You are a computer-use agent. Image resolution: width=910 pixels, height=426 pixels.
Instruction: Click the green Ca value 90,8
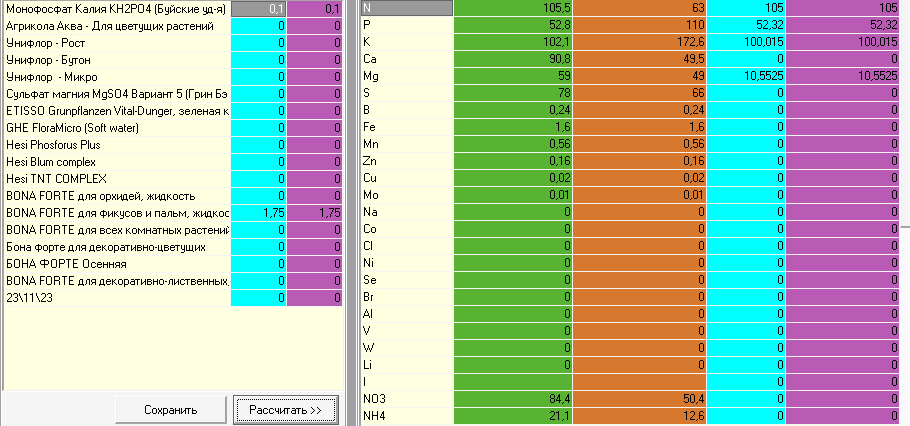pyautogui.click(x=513, y=59)
